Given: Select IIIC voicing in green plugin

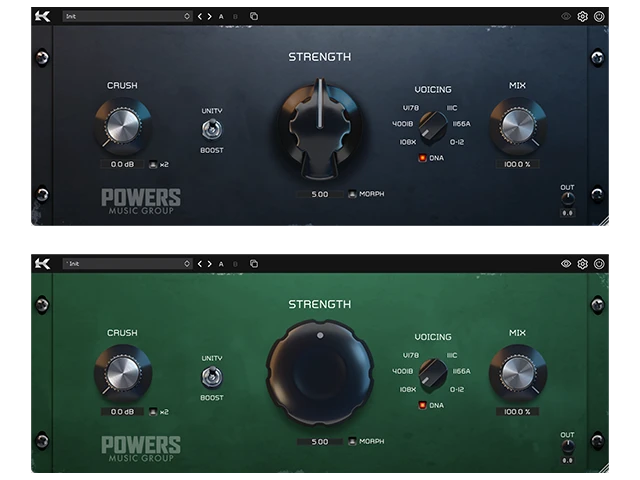Looking at the screenshot, I should [x=452, y=355].
